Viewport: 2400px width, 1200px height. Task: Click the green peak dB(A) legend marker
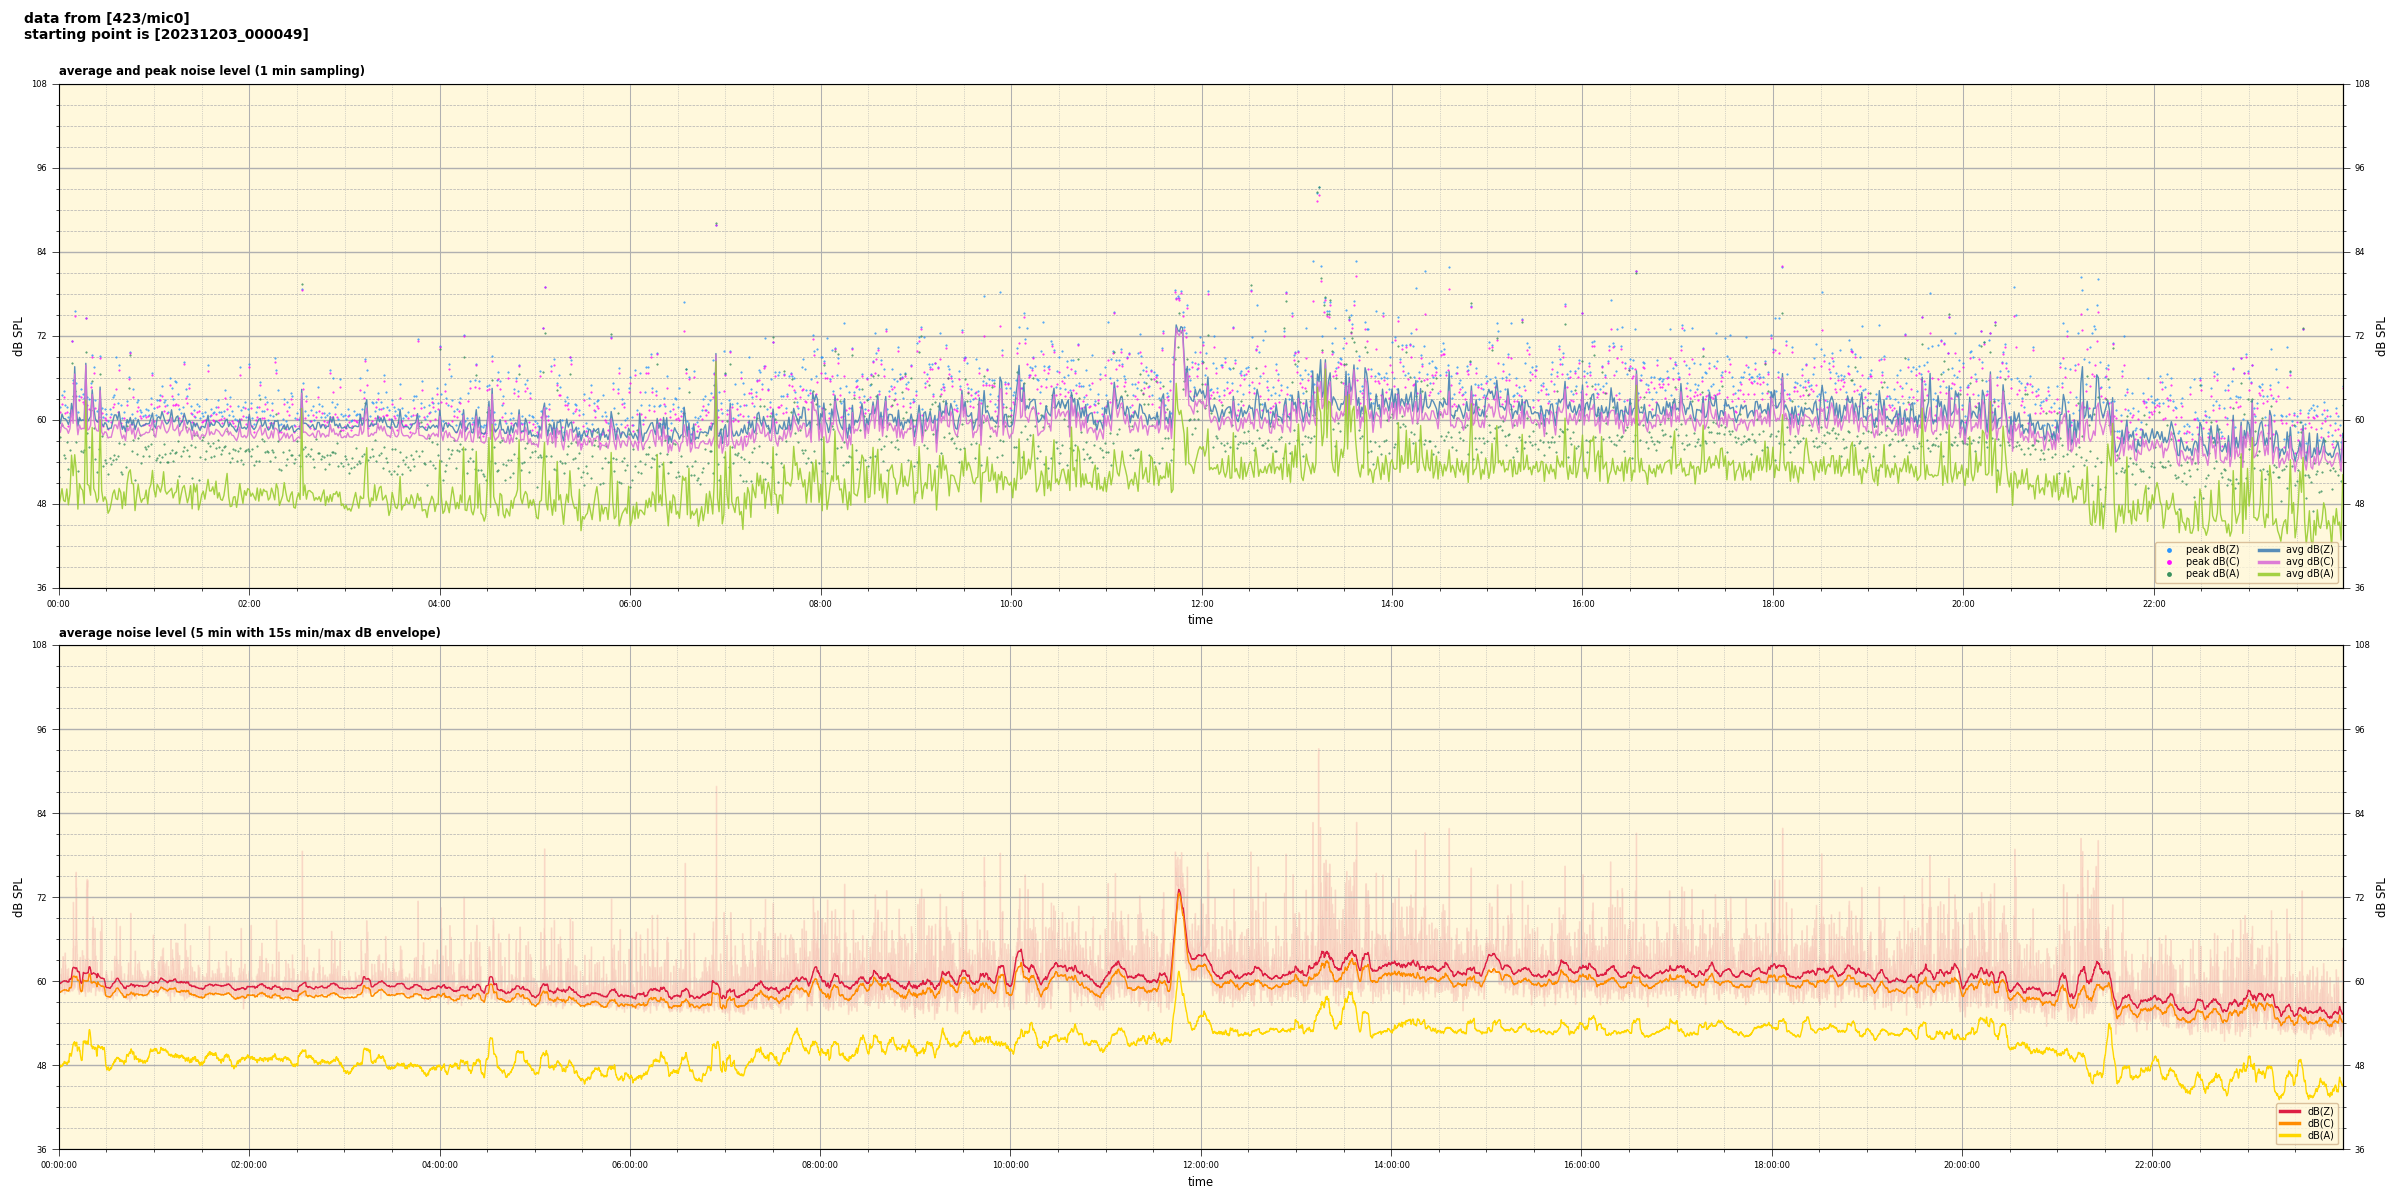click(x=2169, y=574)
